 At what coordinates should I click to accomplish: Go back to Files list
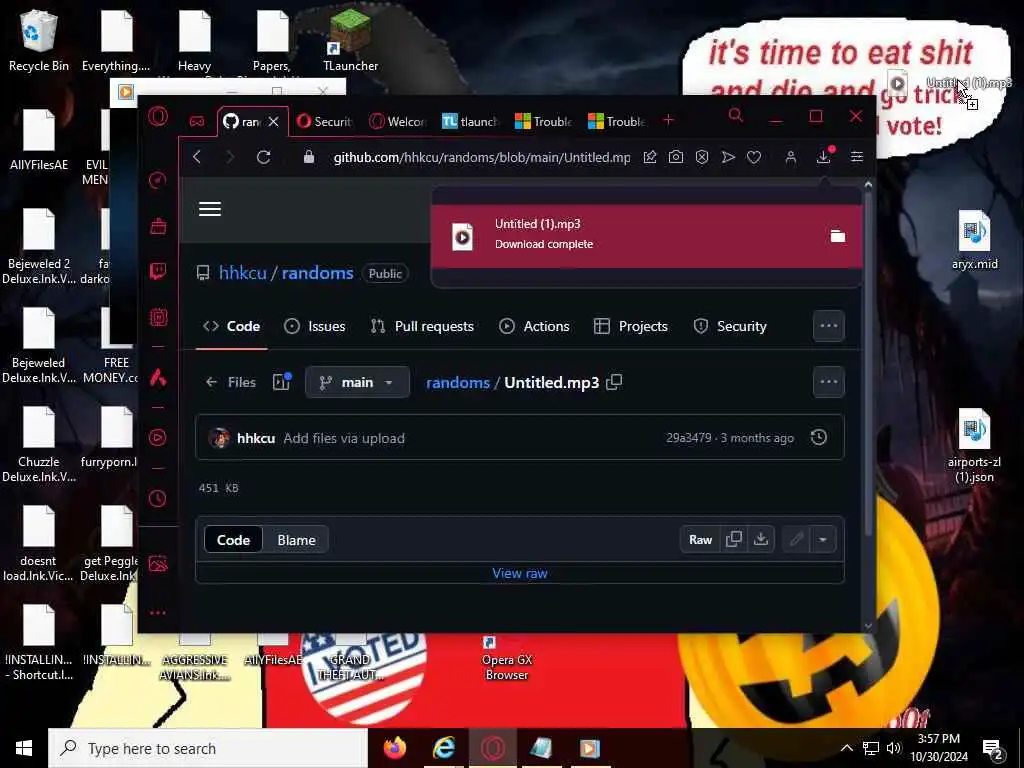231,382
